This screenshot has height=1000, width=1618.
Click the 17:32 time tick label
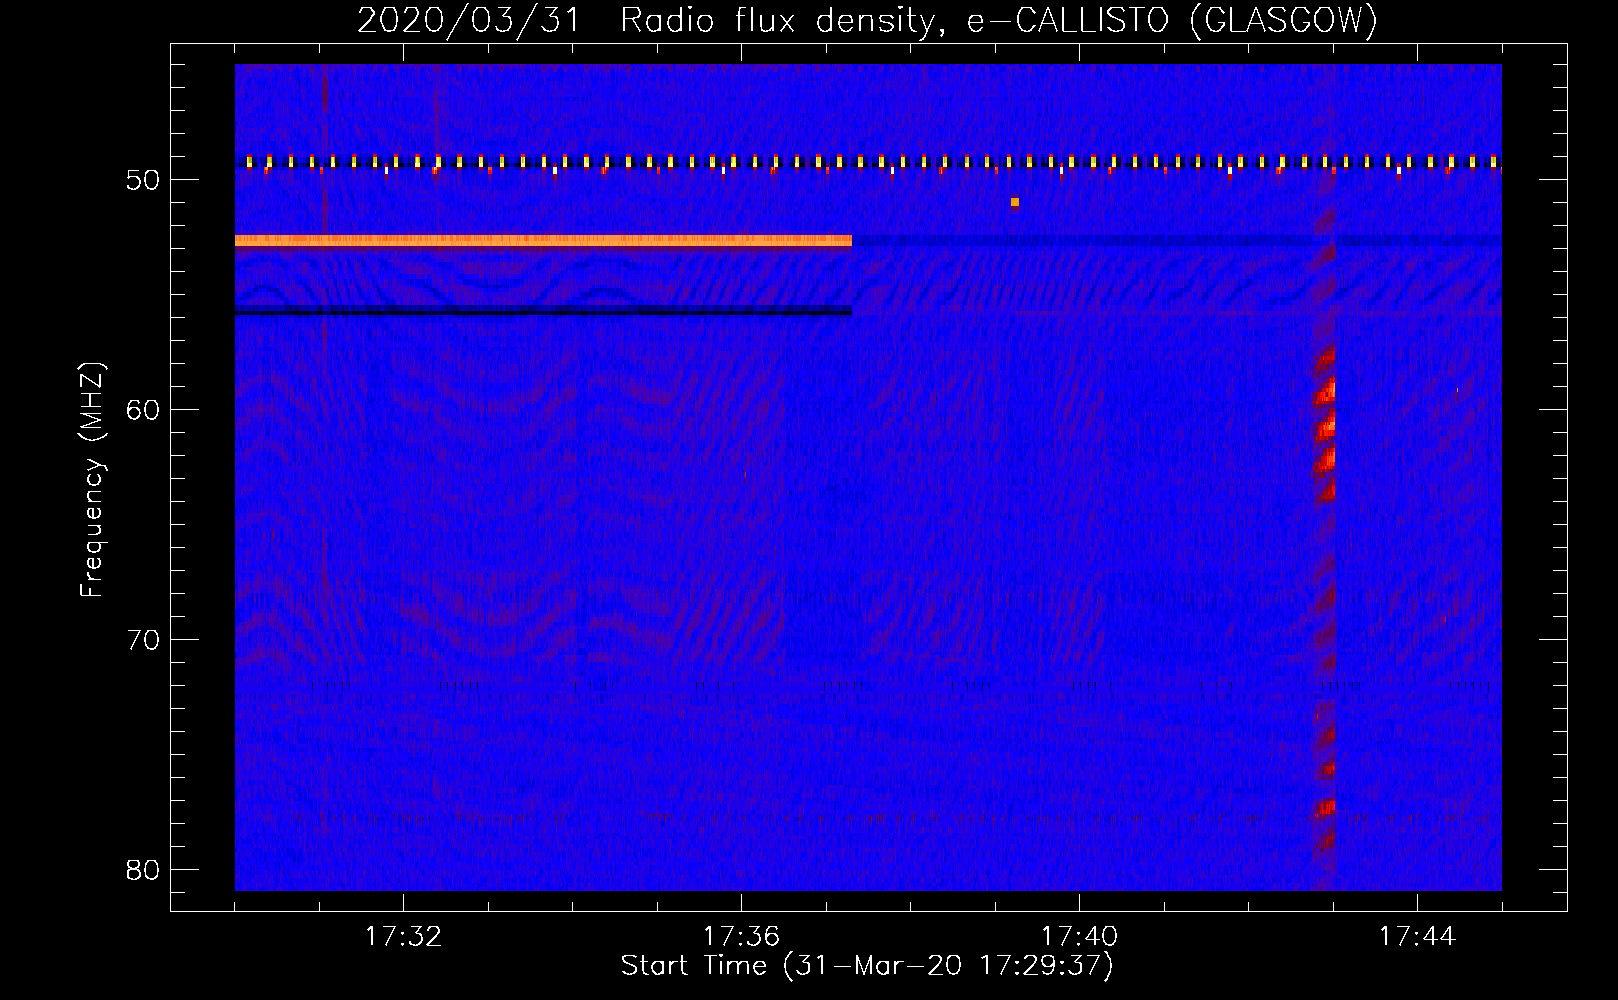(403, 937)
